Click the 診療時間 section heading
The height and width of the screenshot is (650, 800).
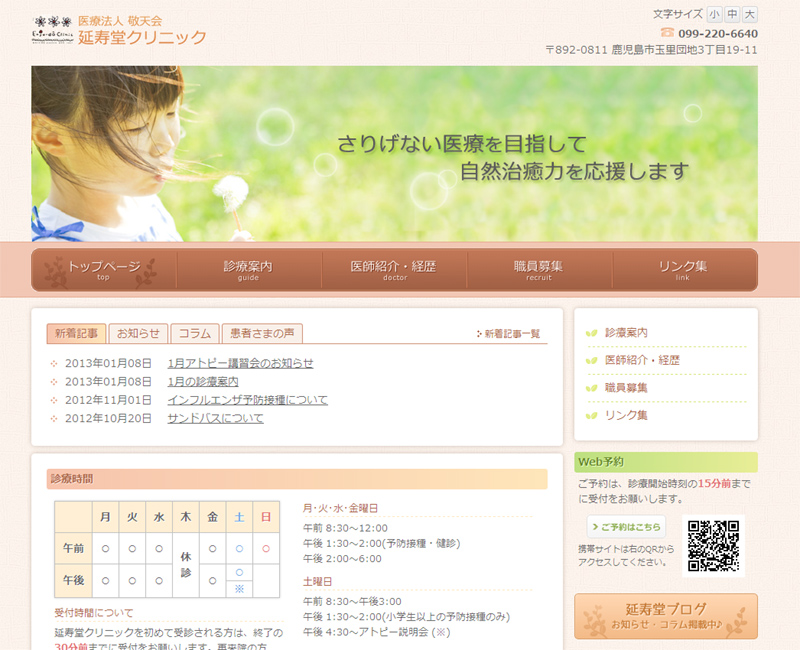coord(297,479)
